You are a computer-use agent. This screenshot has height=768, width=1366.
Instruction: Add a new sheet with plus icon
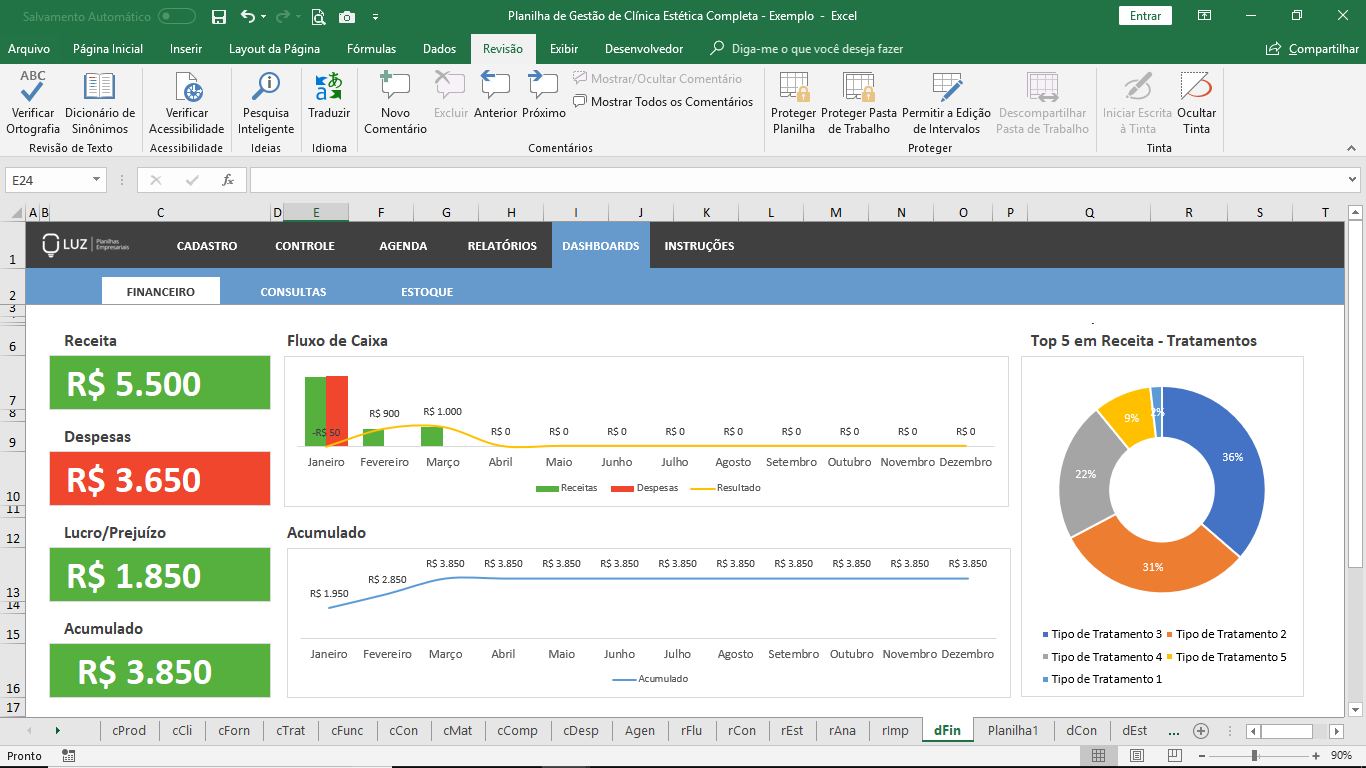pyautogui.click(x=1201, y=731)
